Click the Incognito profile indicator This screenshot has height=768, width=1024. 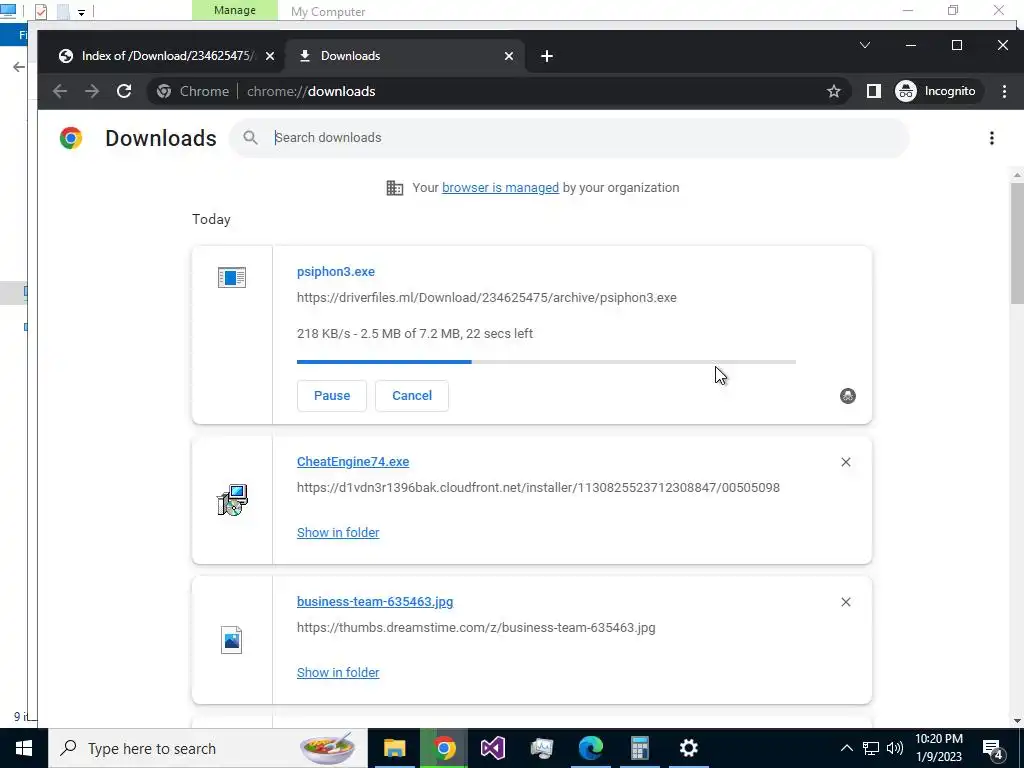[x=937, y=91]
